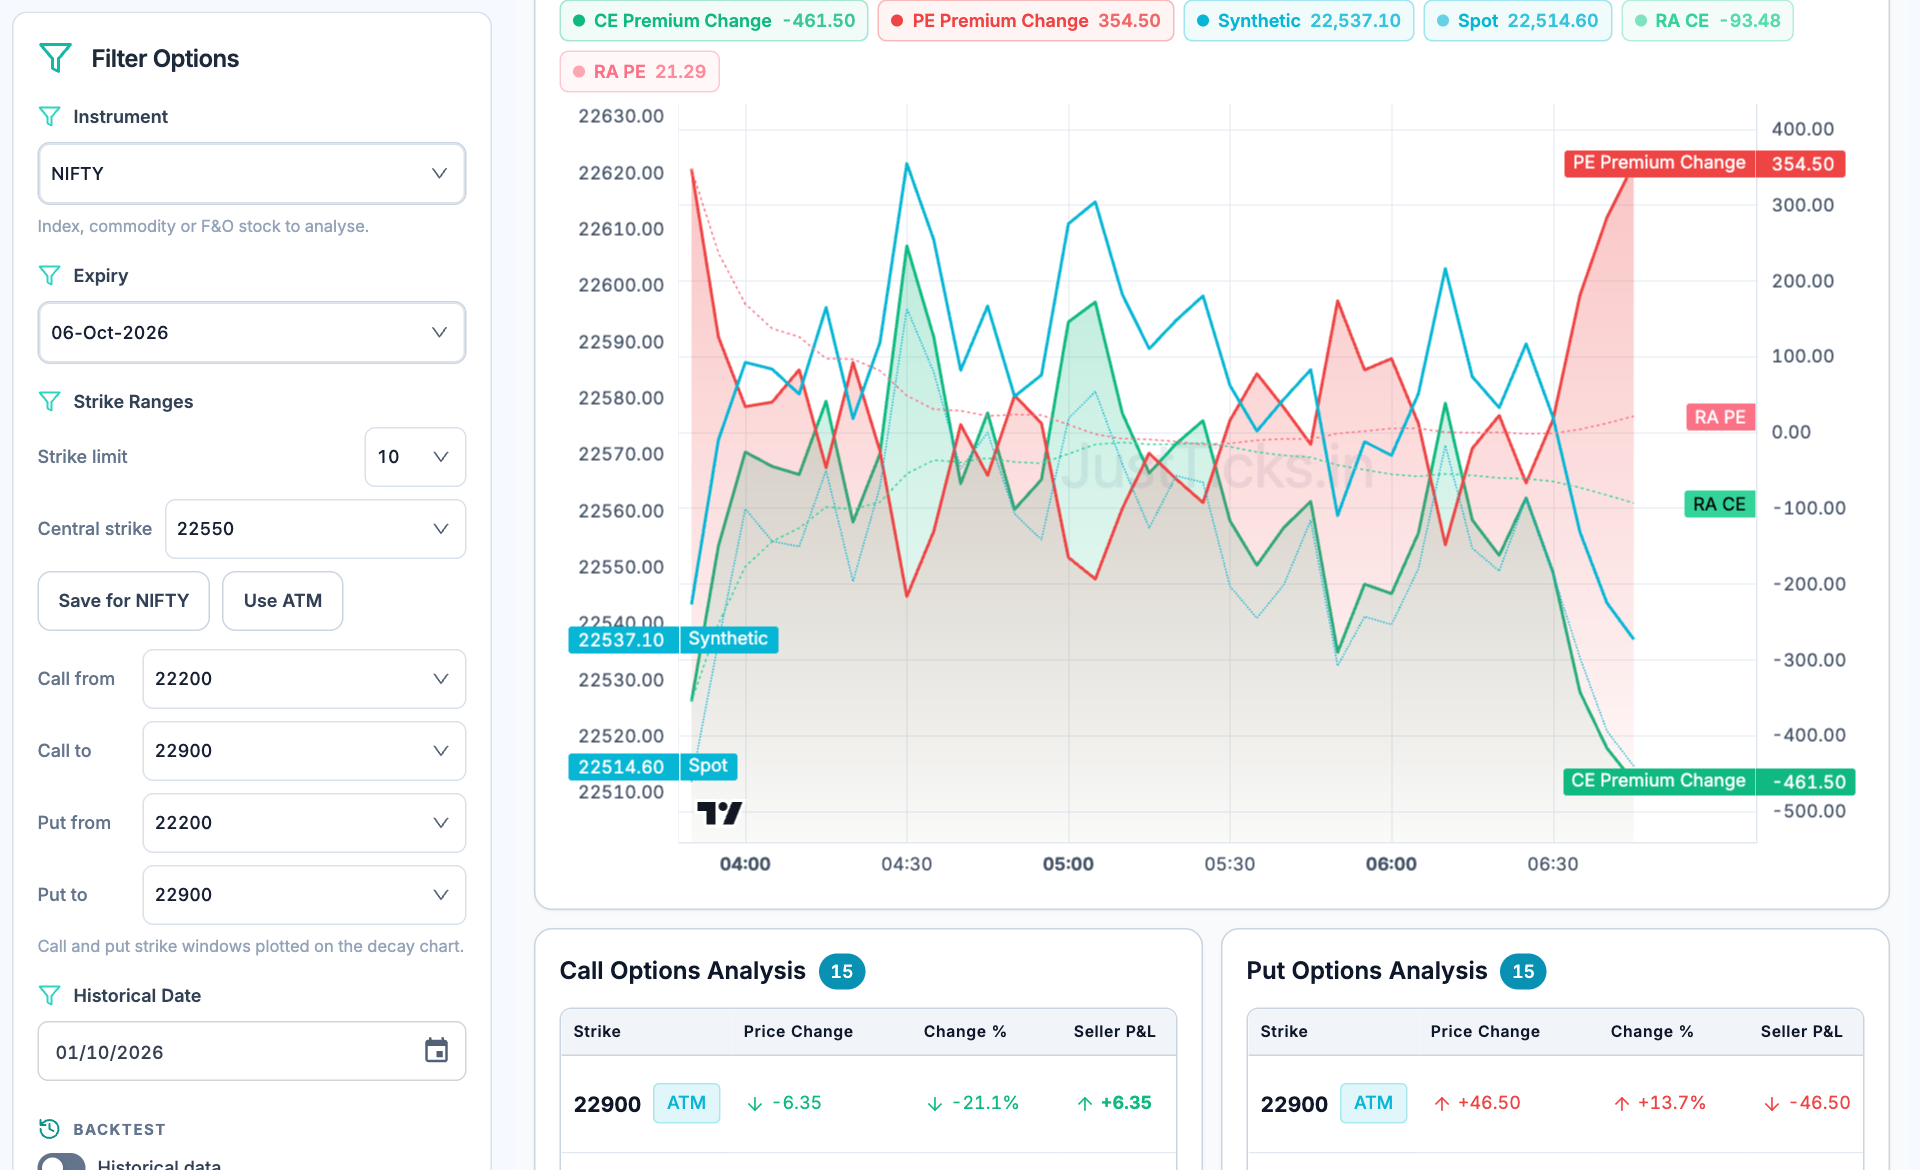Open the Call to 22900 dropdown
The width and height of the screenshot is (1920, 1170).
(304, 751)
